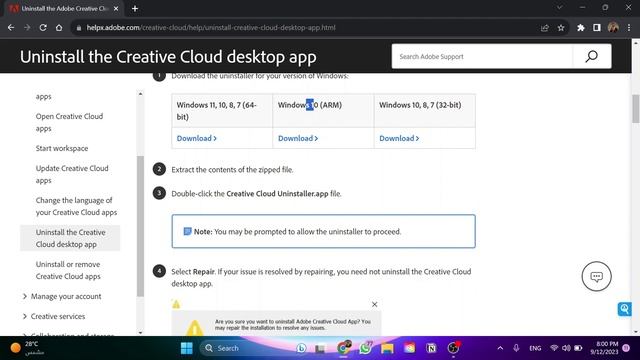Click the microphone tray icon
640x360 pixels.
click(516, 348)
